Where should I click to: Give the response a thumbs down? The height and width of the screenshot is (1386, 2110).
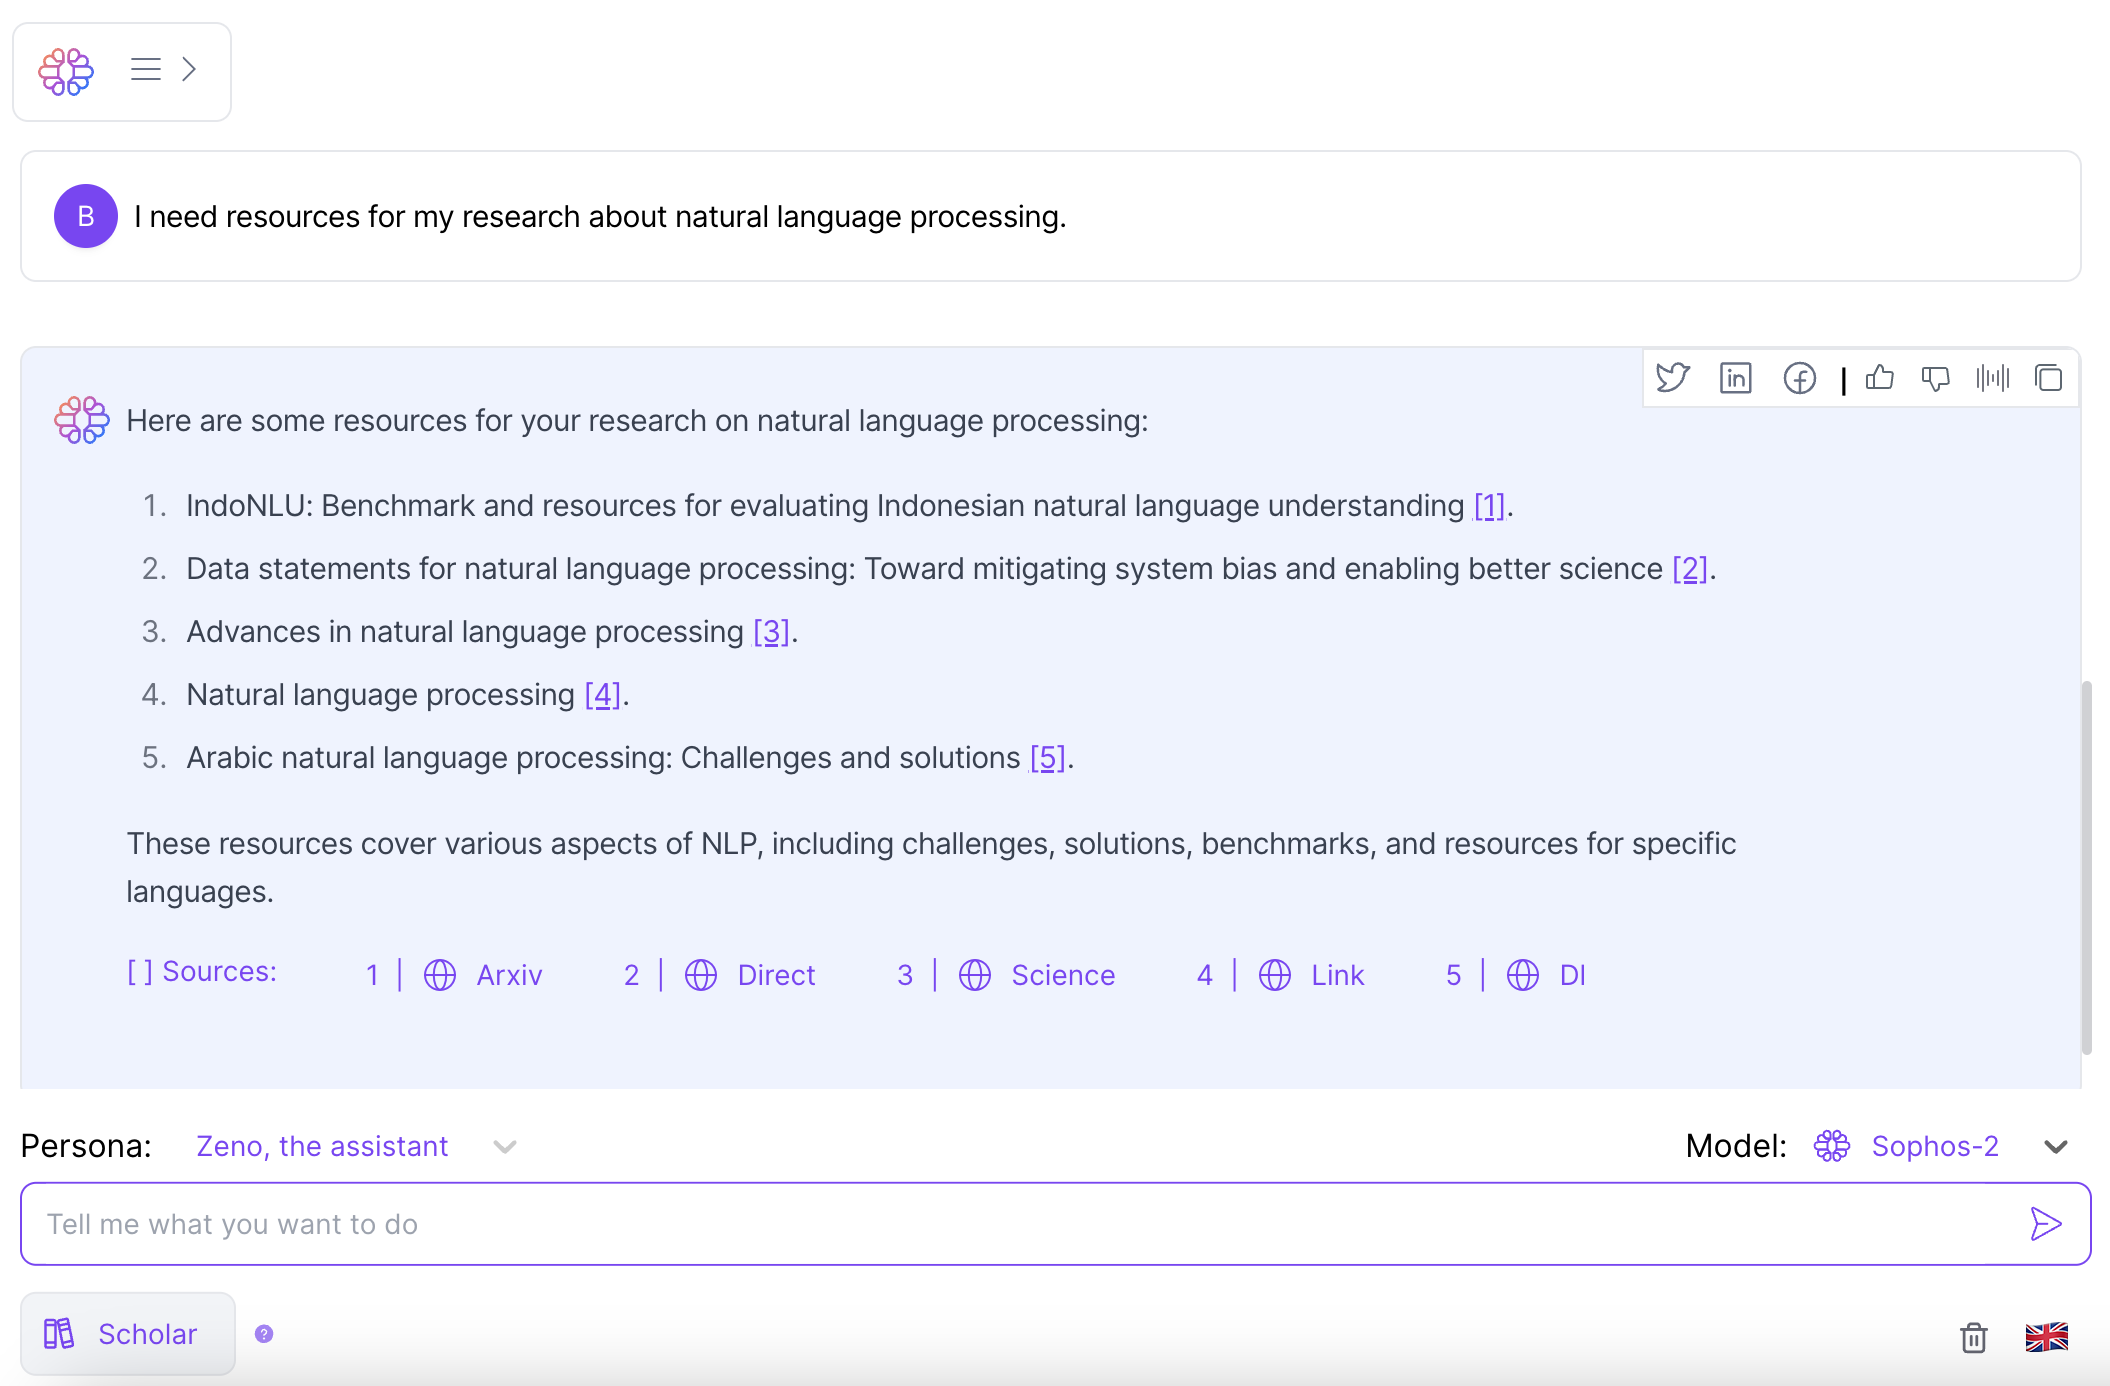[1936, 378]
